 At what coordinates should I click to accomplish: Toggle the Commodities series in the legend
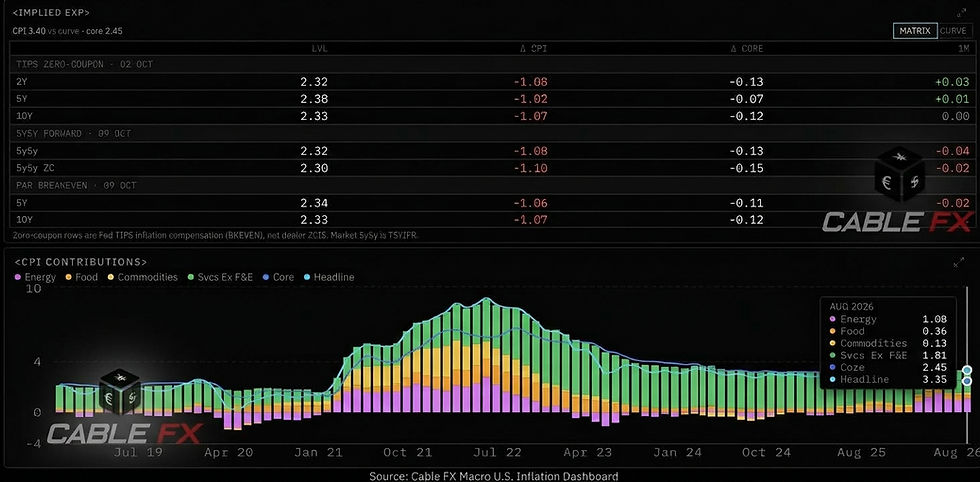(142, 277)
